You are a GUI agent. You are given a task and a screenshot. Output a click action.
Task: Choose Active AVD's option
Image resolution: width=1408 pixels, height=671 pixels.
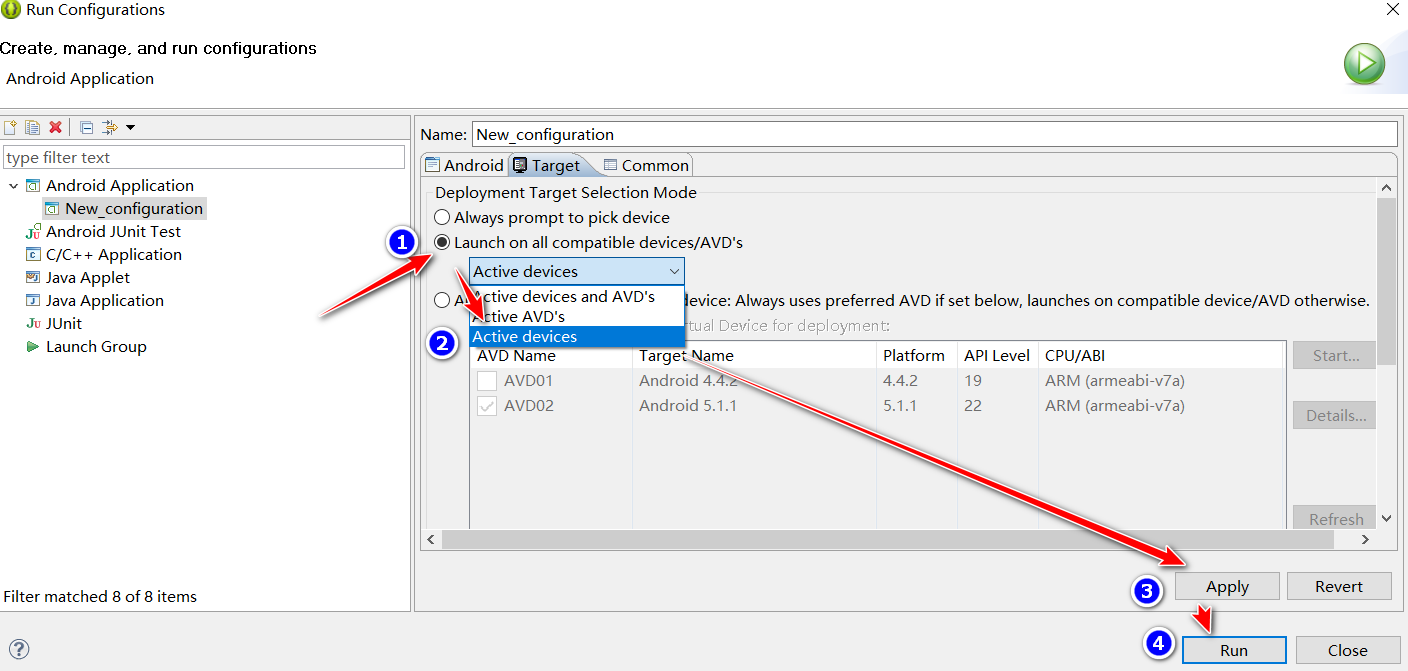pyautogui.click(x=577, y=317)
